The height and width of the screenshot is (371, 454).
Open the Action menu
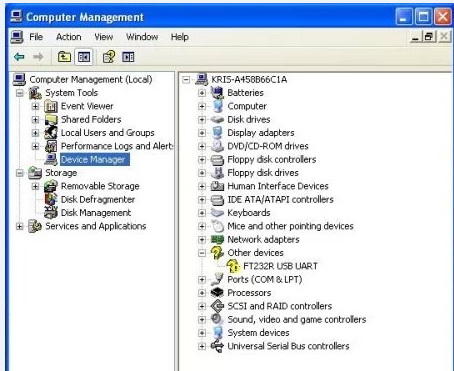(x=69, y=37)
